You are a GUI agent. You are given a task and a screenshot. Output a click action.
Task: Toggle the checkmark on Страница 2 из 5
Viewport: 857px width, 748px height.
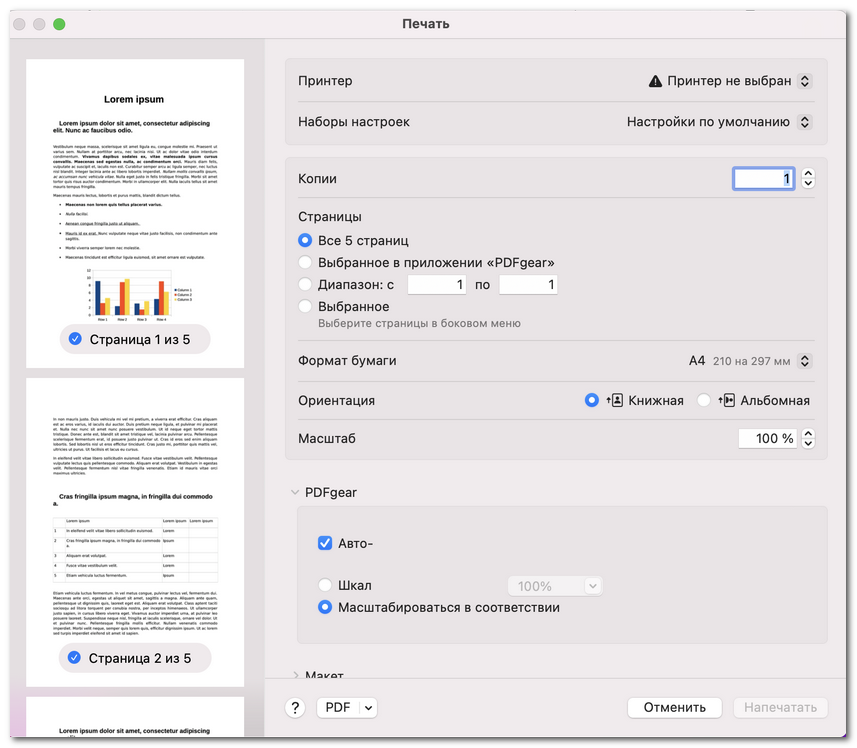(74, 657)
